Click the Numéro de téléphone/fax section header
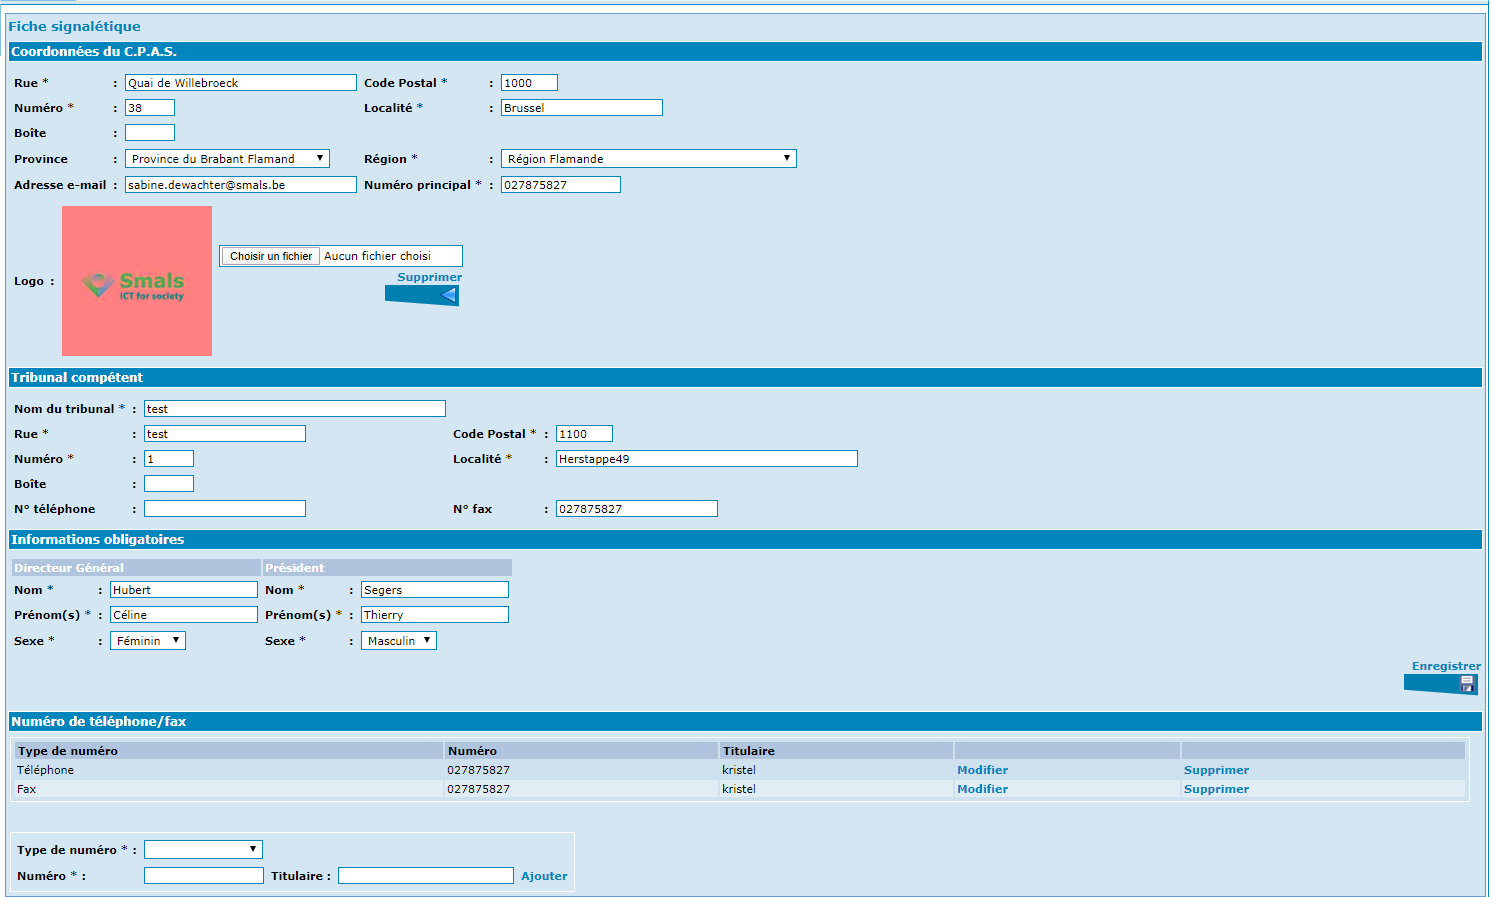Screen dimensions: 1492x897 (x=745, y=721)
